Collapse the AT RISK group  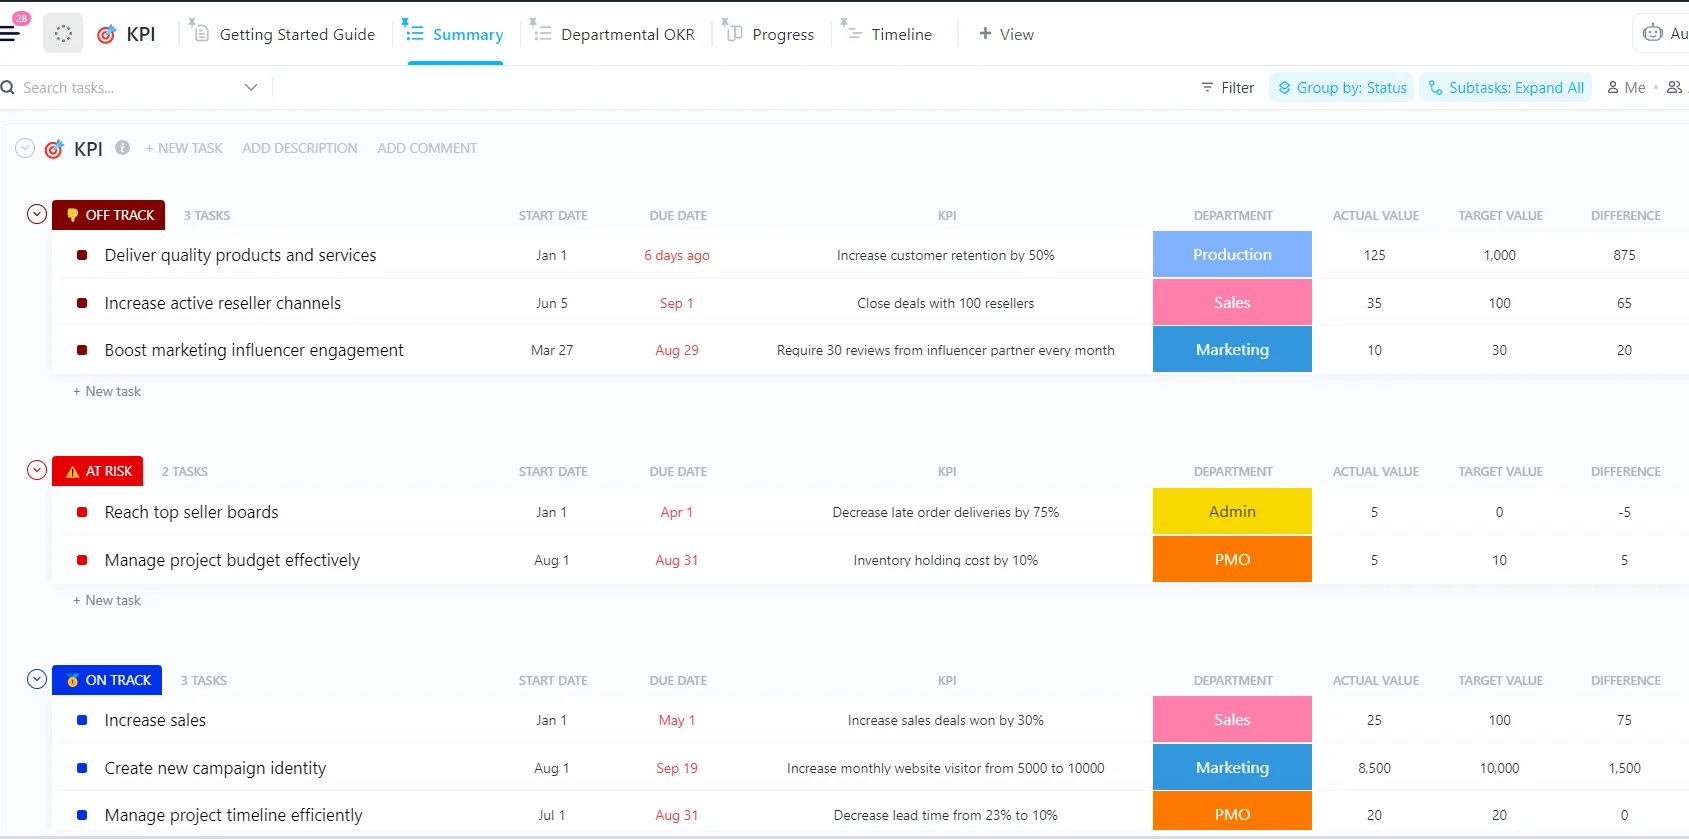(x=37, y=470)
